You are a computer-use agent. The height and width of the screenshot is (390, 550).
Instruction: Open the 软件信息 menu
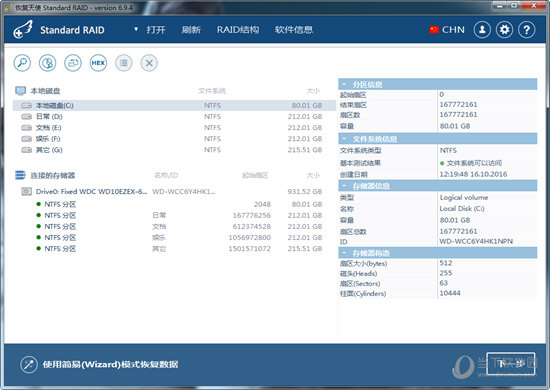(294, 30)
